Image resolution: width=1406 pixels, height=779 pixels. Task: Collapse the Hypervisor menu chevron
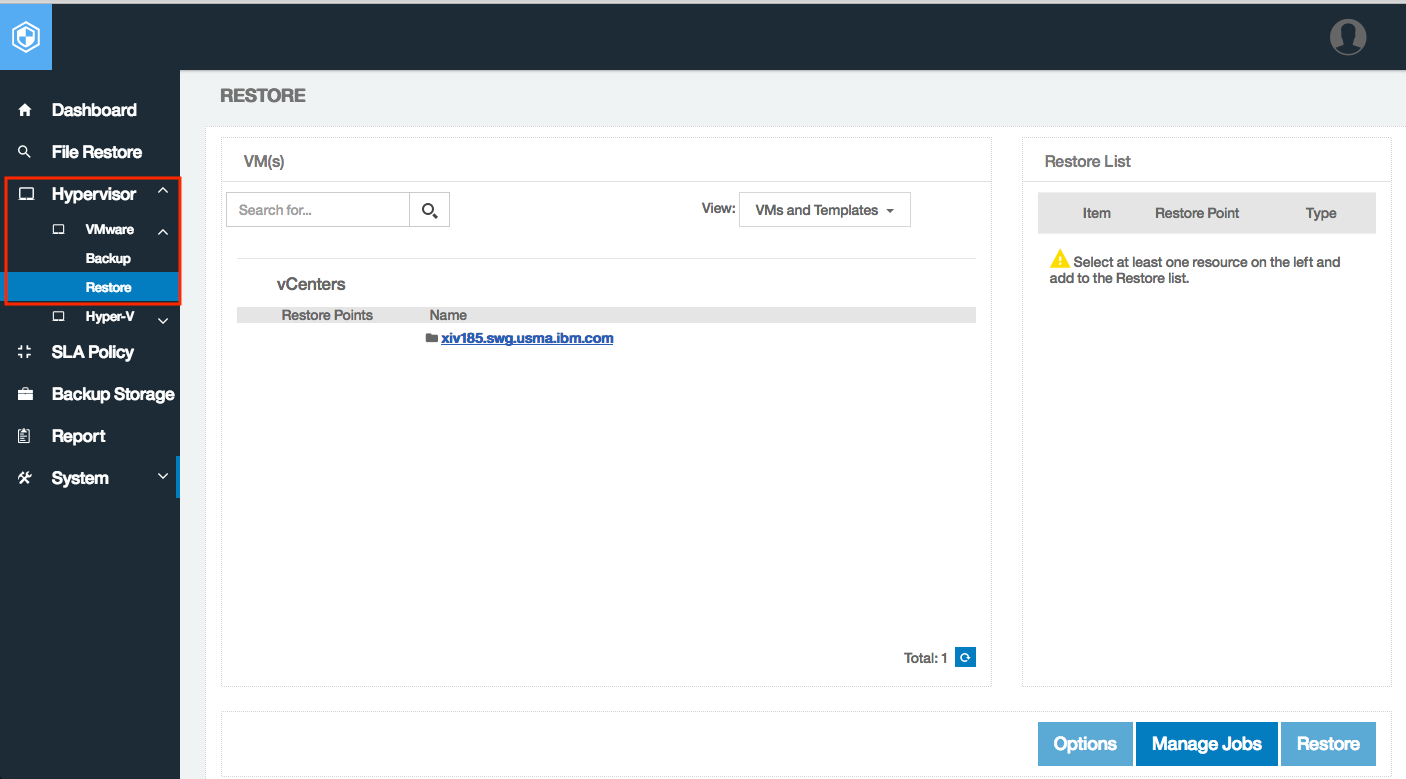click(x=163, y=191)
